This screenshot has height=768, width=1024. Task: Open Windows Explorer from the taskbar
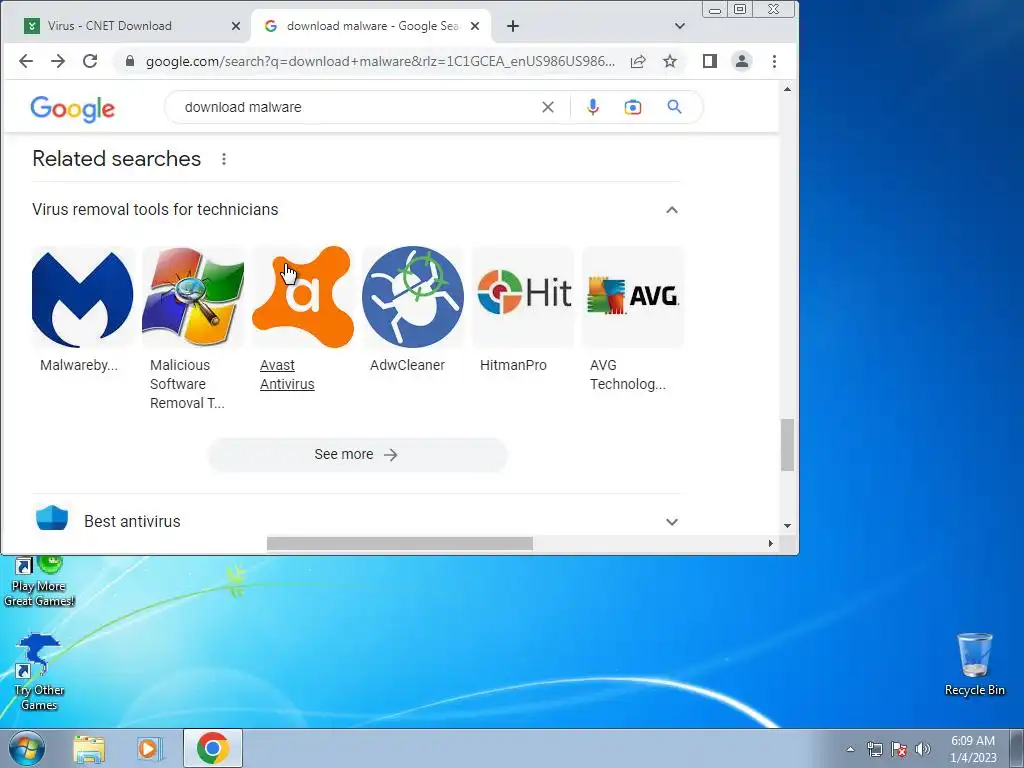point(89,749)
